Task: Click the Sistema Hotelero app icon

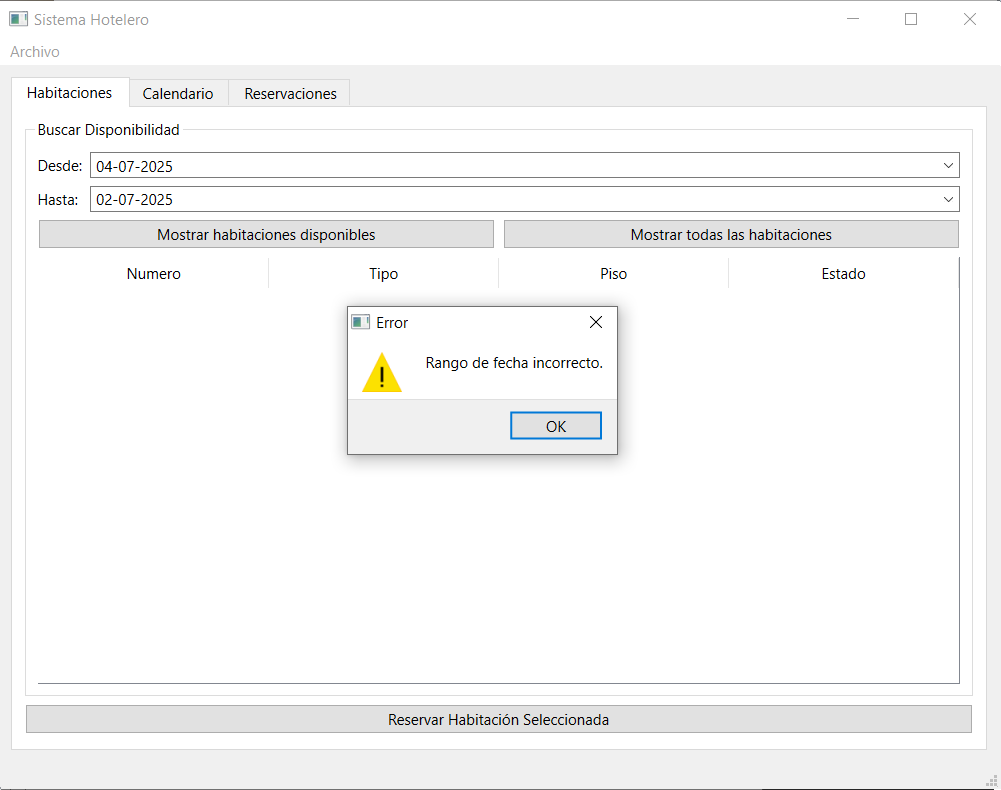Action: (19, 19)
